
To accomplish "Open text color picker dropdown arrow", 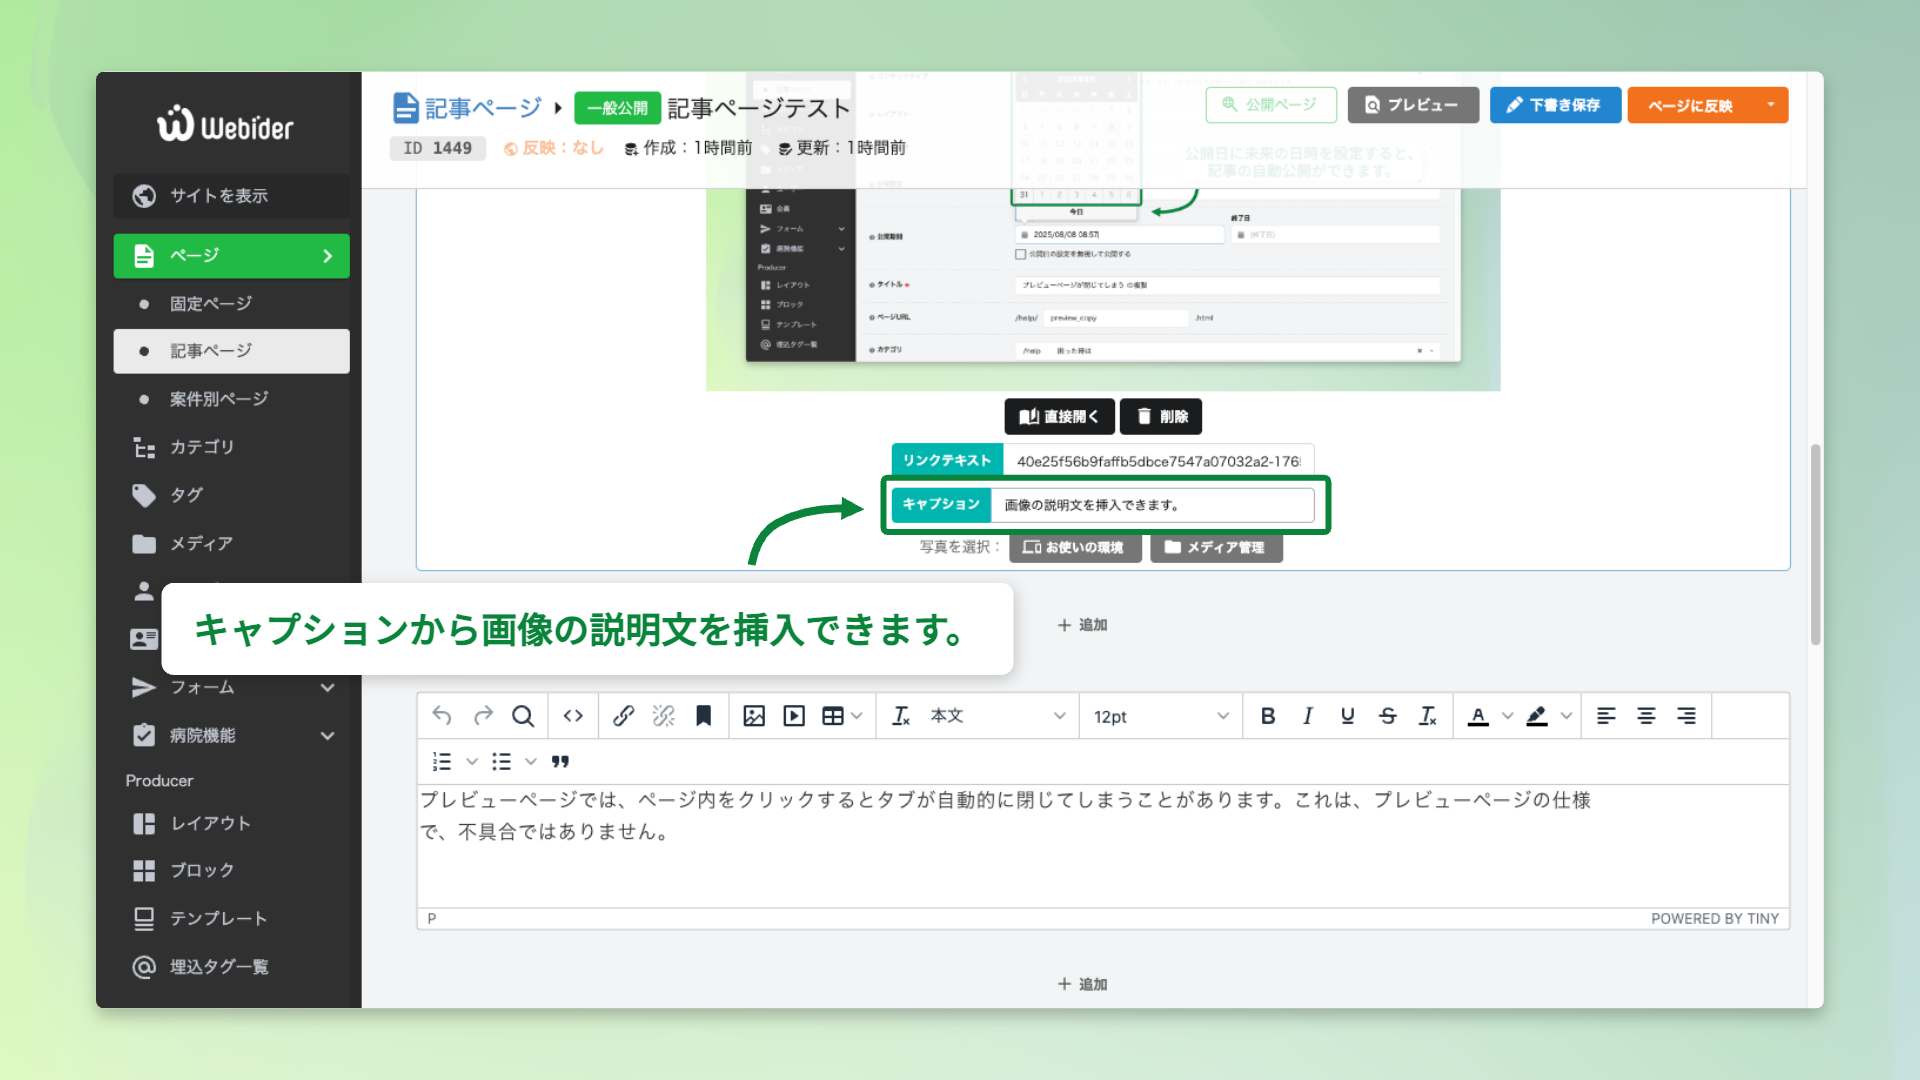I will 1507,716.
